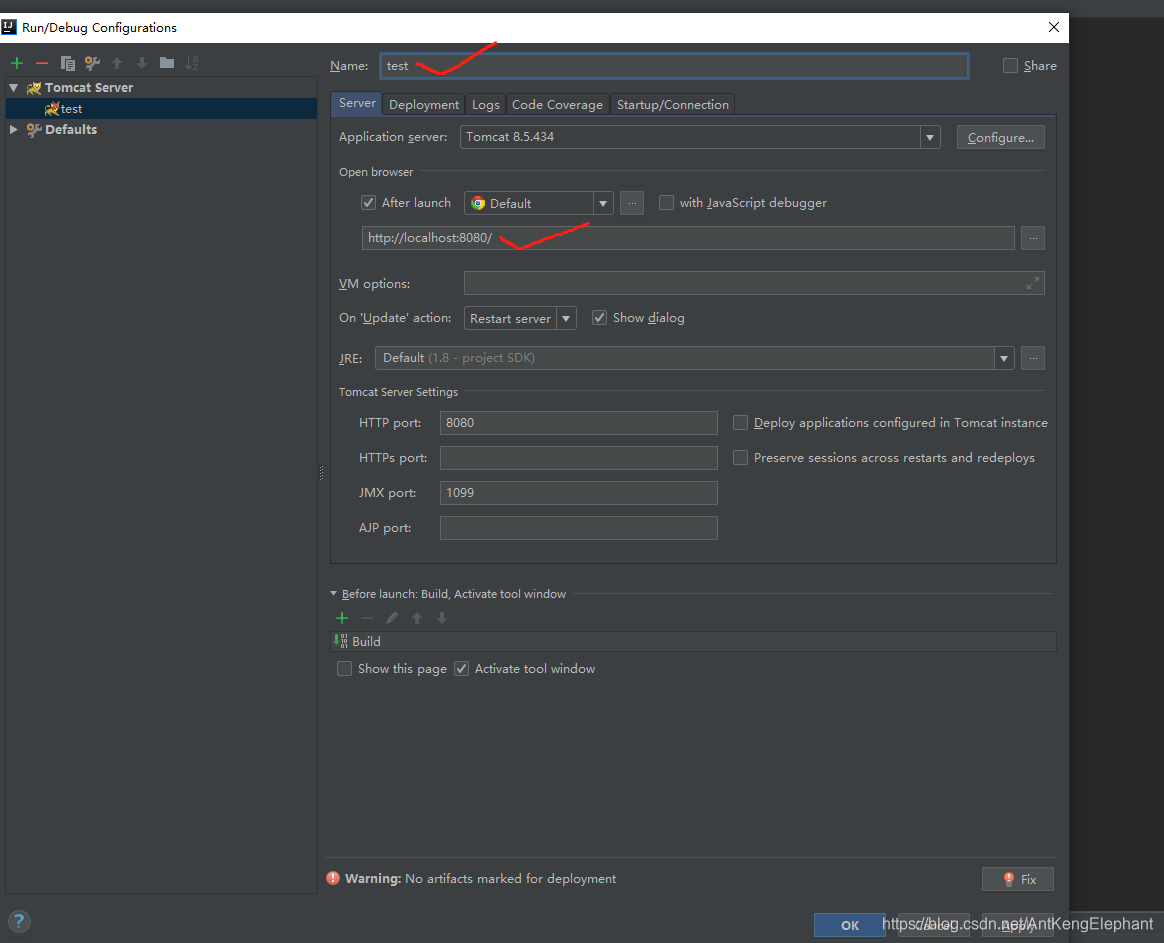Expand the VM options field
Screen dimensions: 1164x943
point(1033,283)
